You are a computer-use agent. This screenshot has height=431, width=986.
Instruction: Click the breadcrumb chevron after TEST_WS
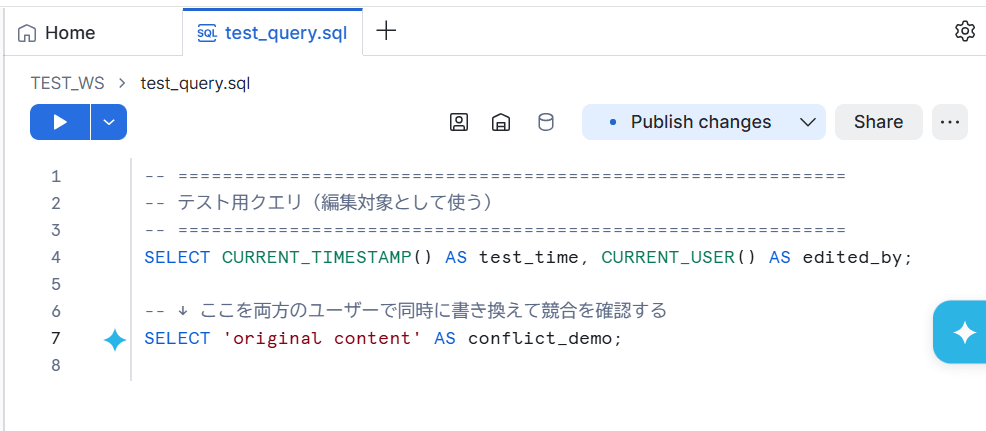pyautogui.click(x=123, y=84)
